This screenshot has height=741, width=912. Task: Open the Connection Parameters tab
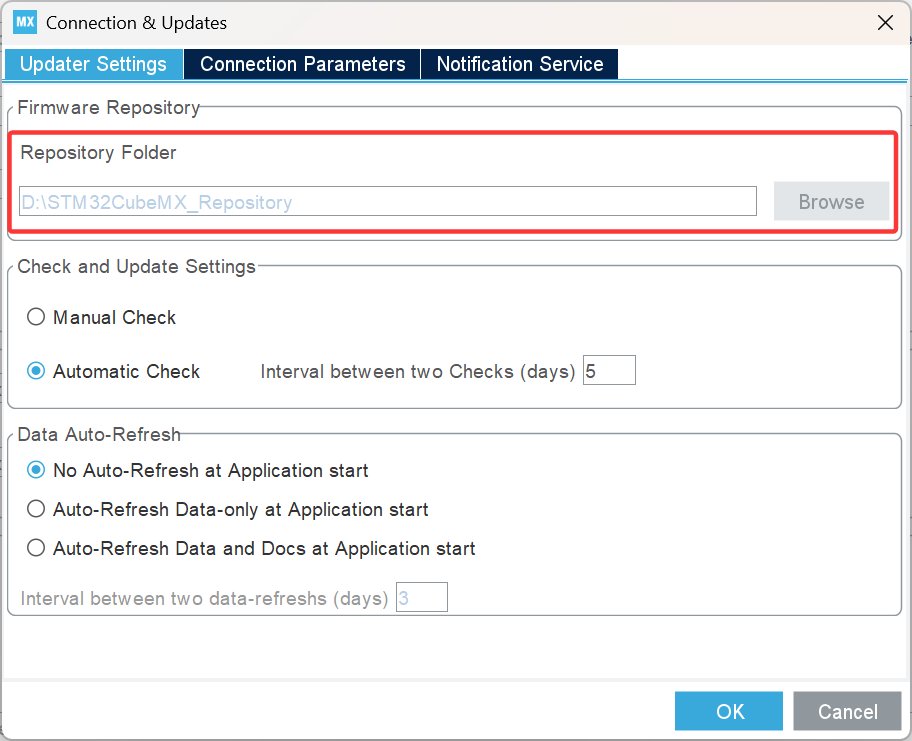302,64
